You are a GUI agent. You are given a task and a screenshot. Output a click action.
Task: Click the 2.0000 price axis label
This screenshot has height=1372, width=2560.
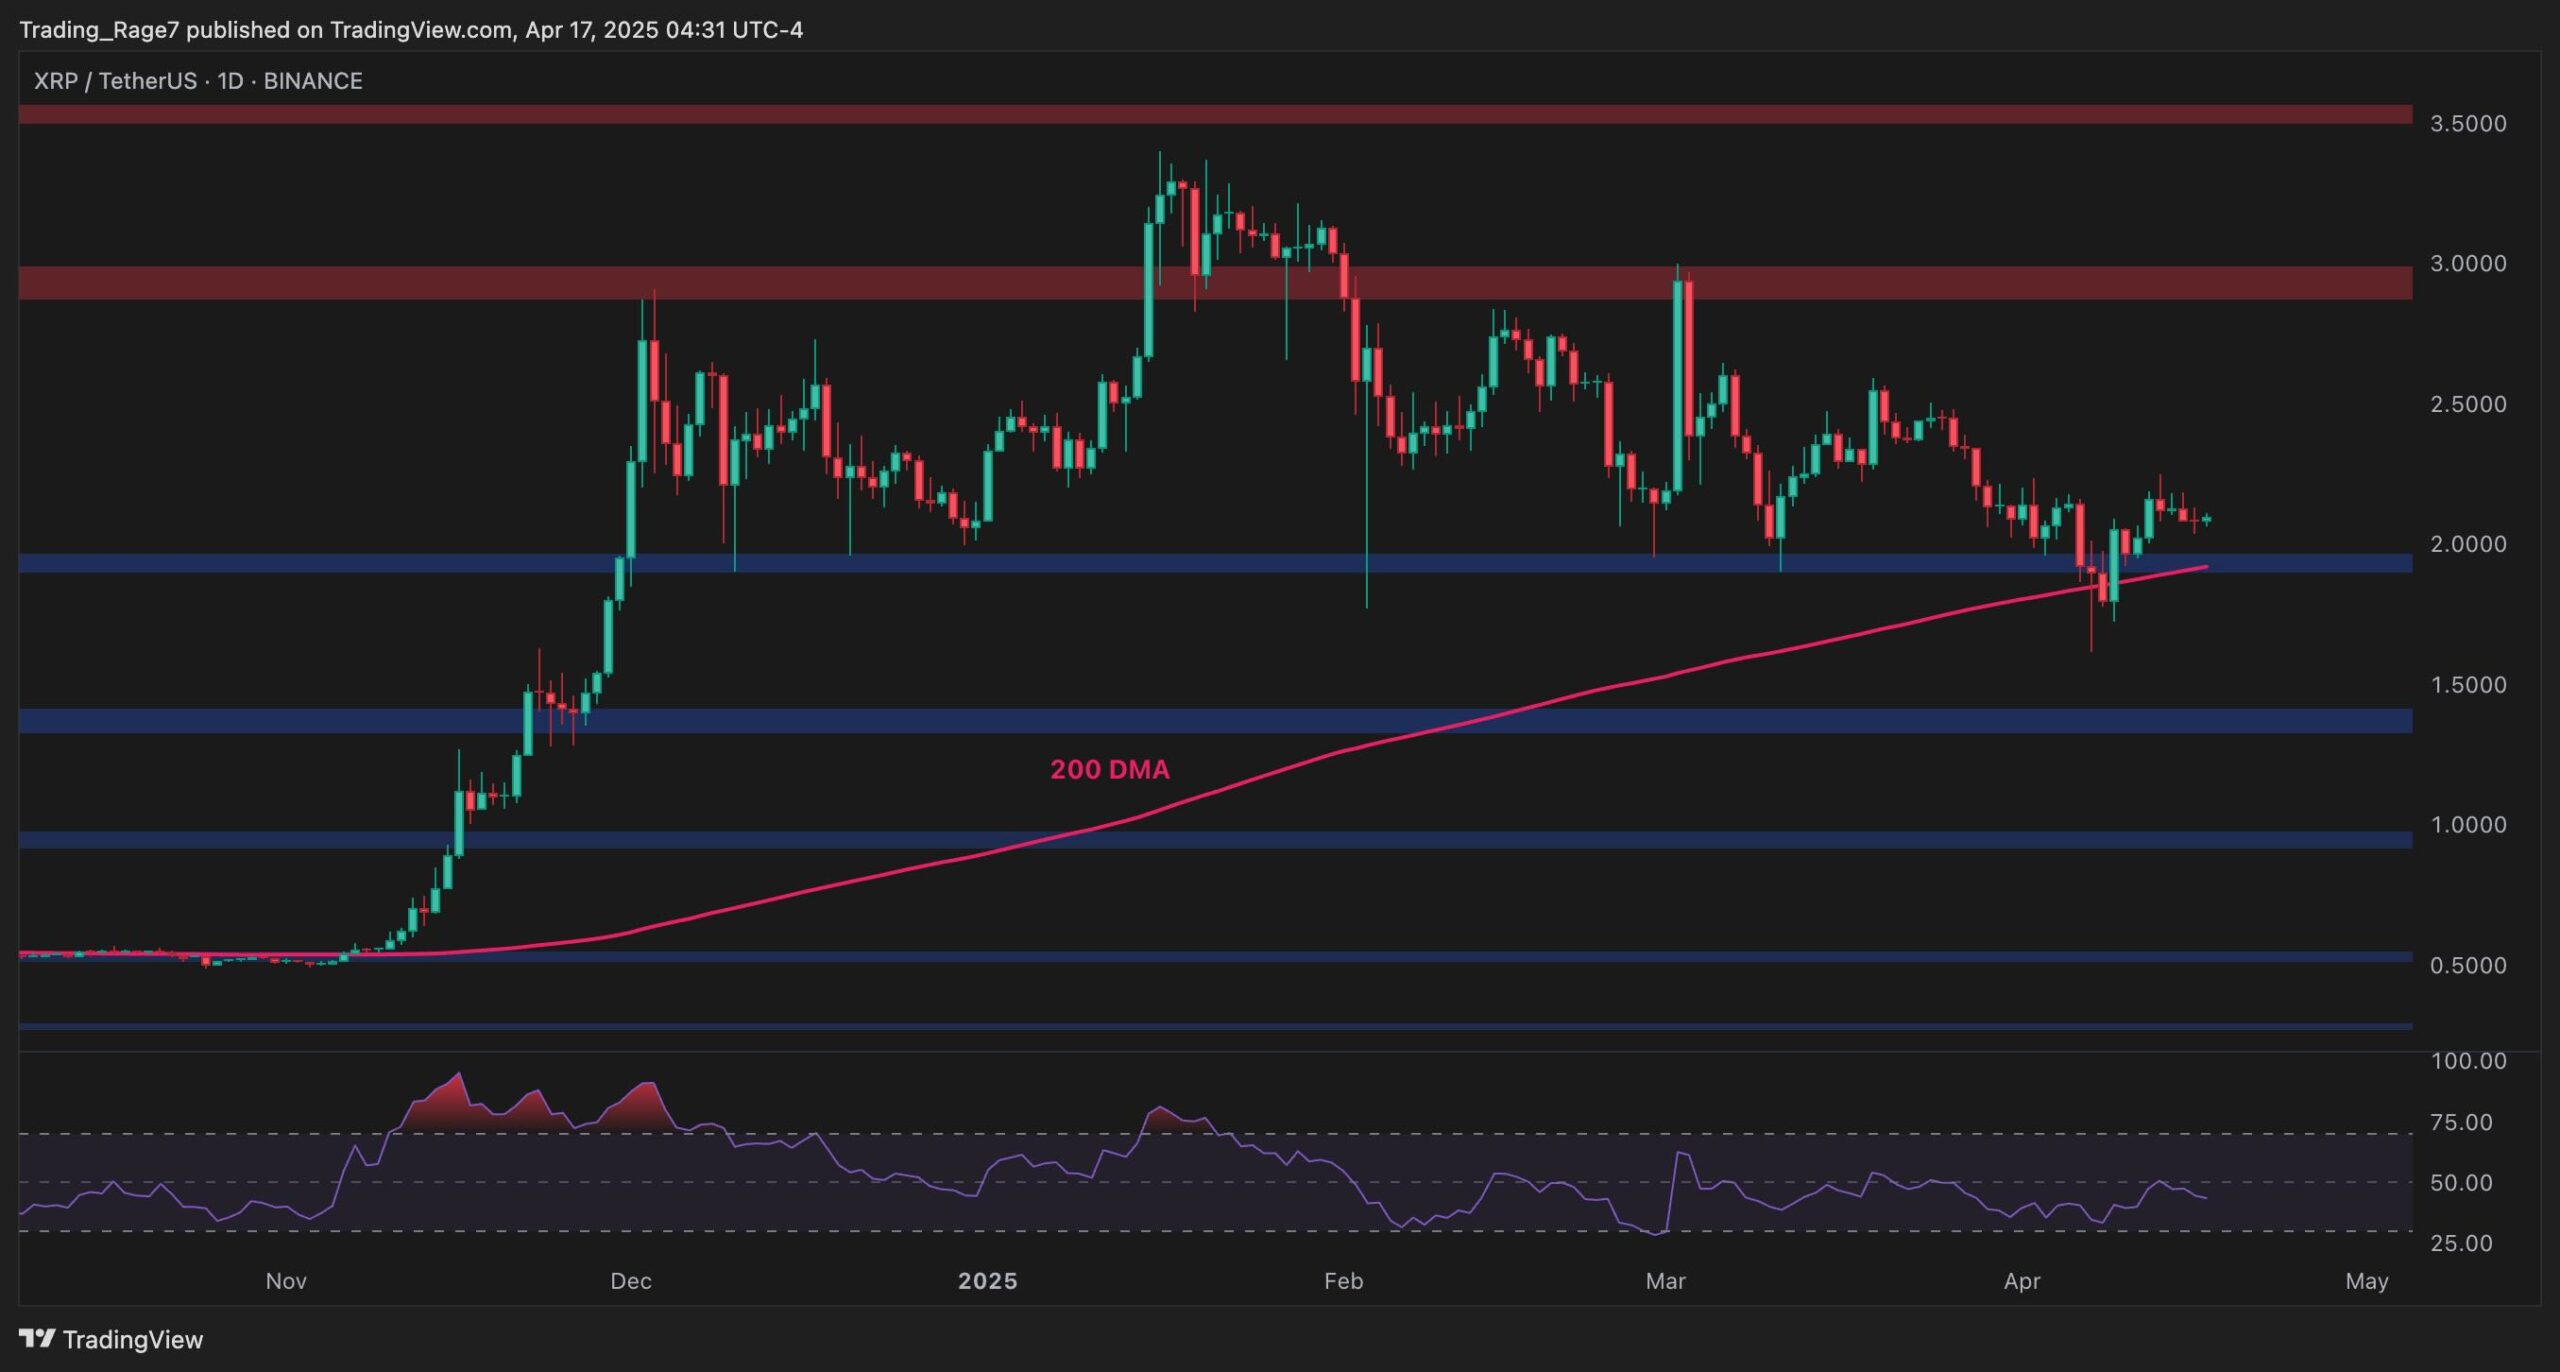[x=2468, y=544]
